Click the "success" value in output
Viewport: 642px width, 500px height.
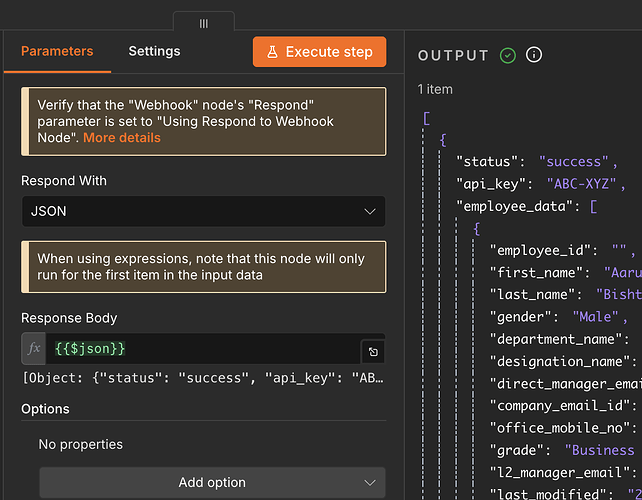point(574,162)
